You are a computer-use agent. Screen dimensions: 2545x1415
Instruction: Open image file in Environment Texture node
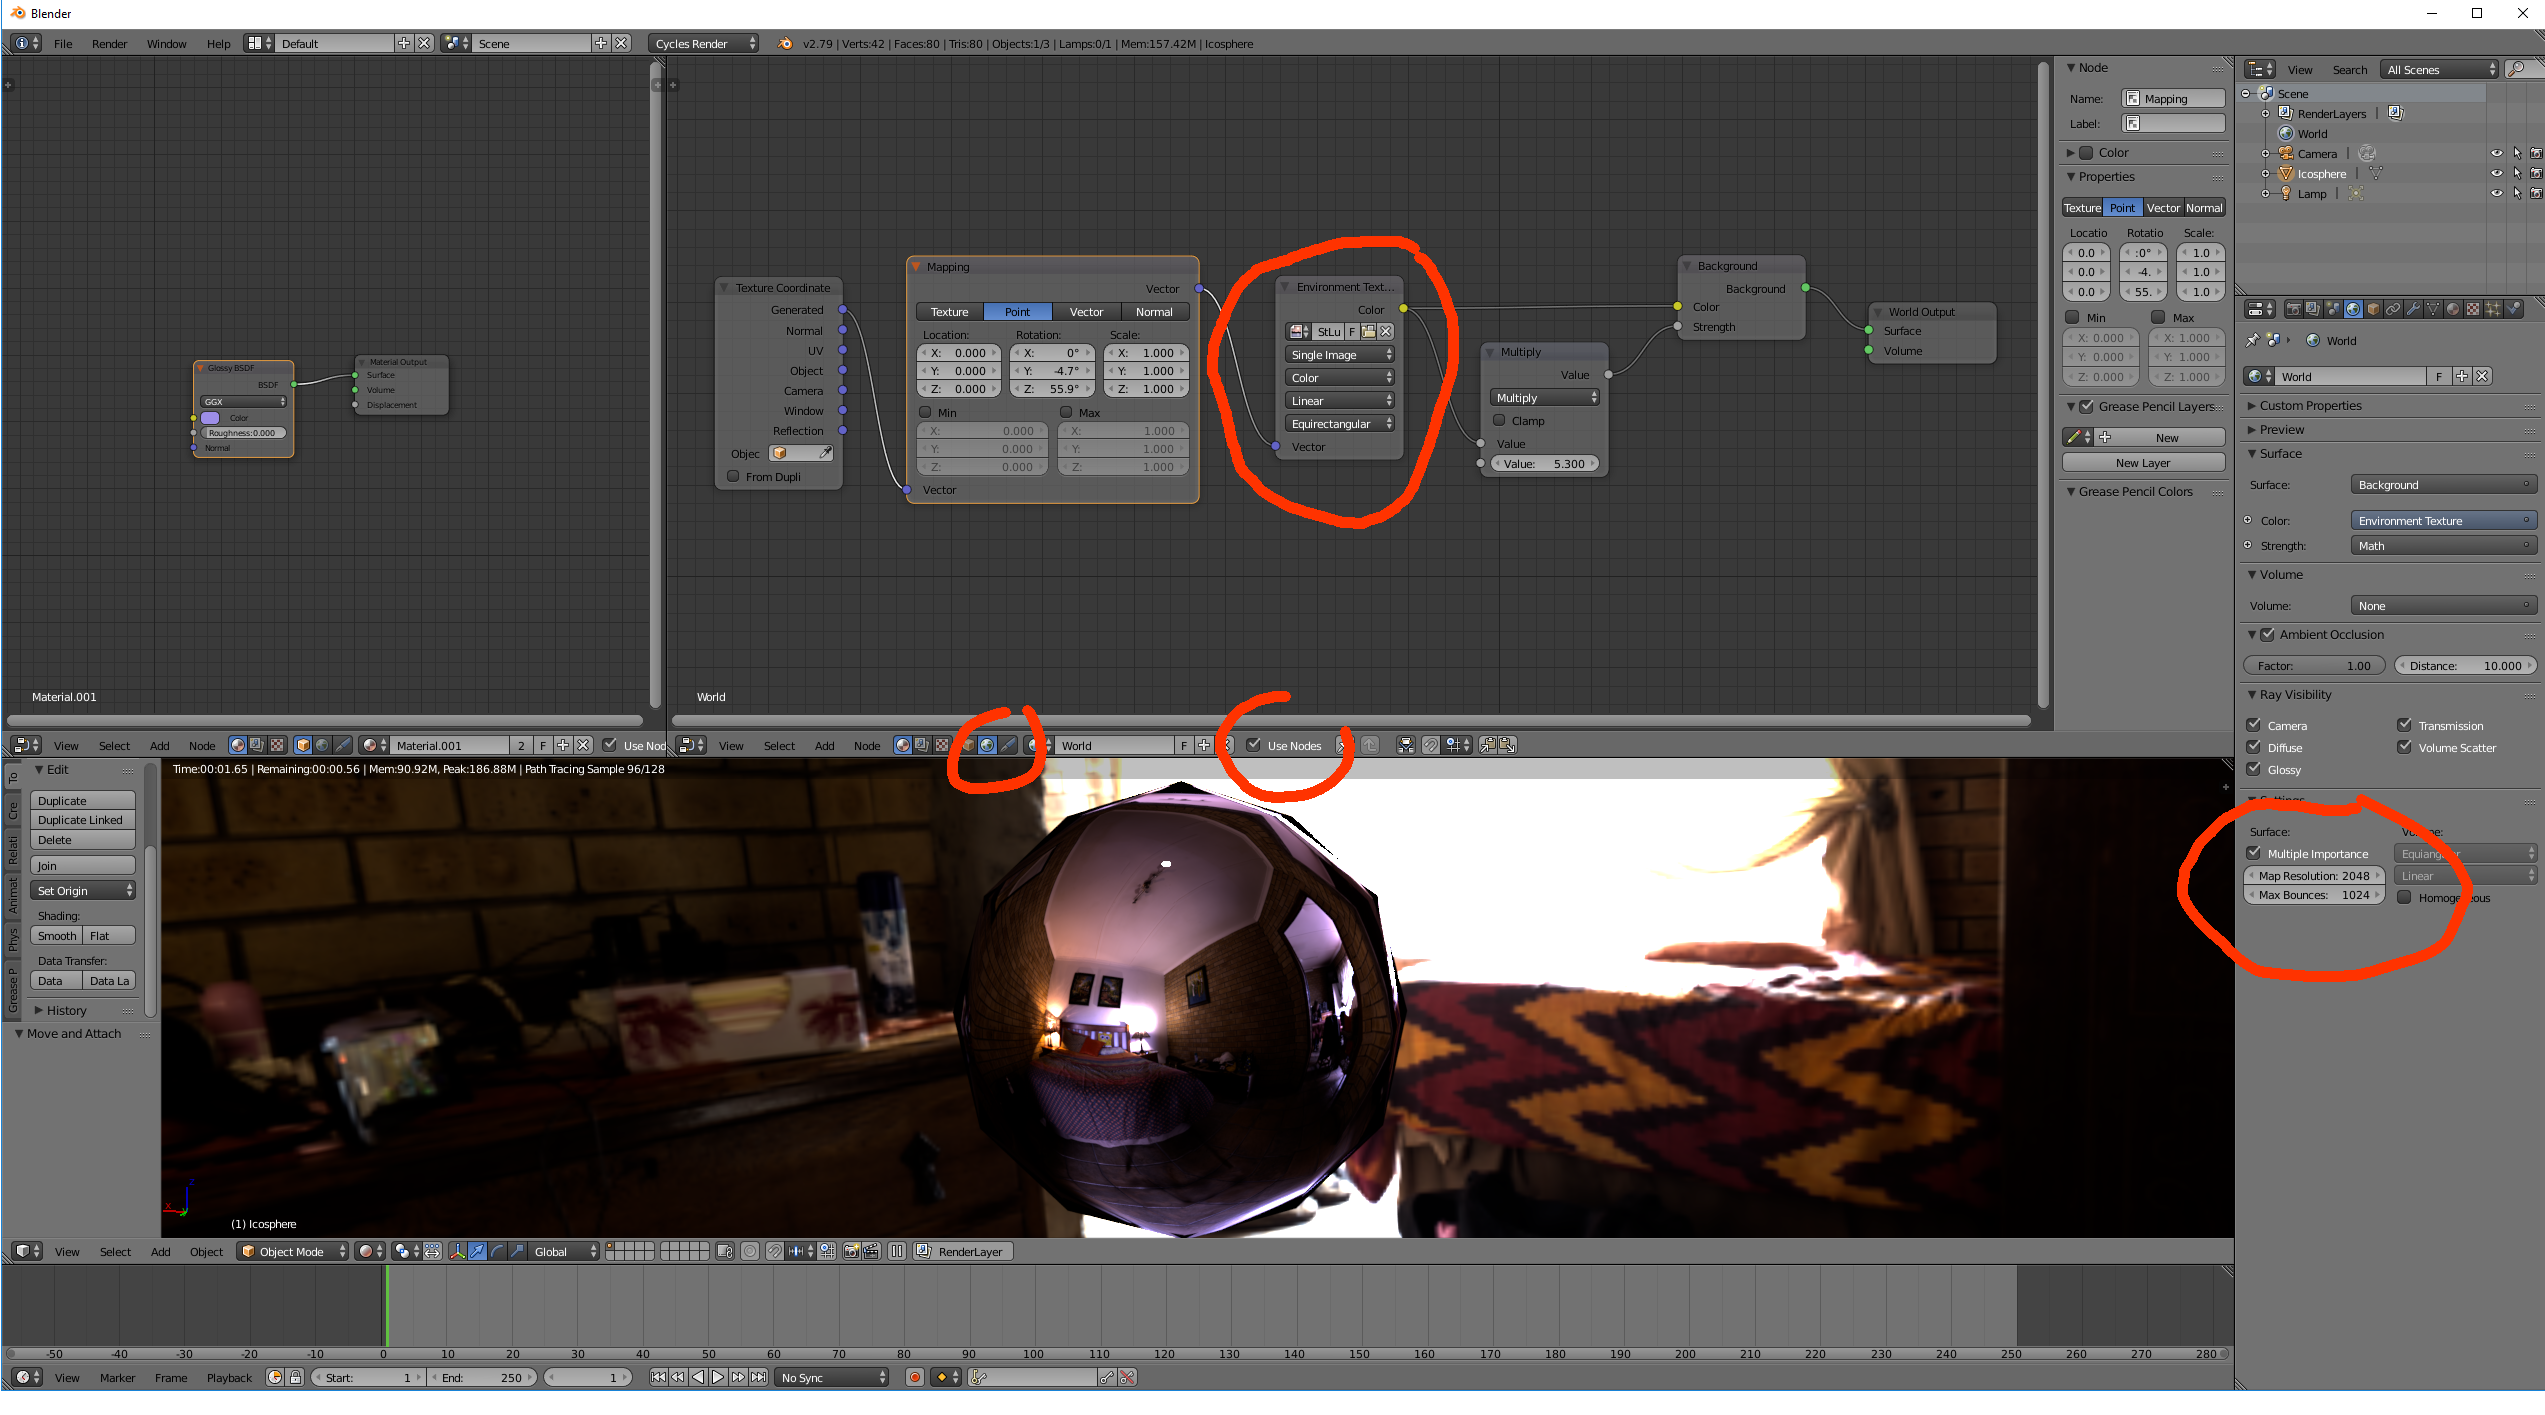(1369, 331)
